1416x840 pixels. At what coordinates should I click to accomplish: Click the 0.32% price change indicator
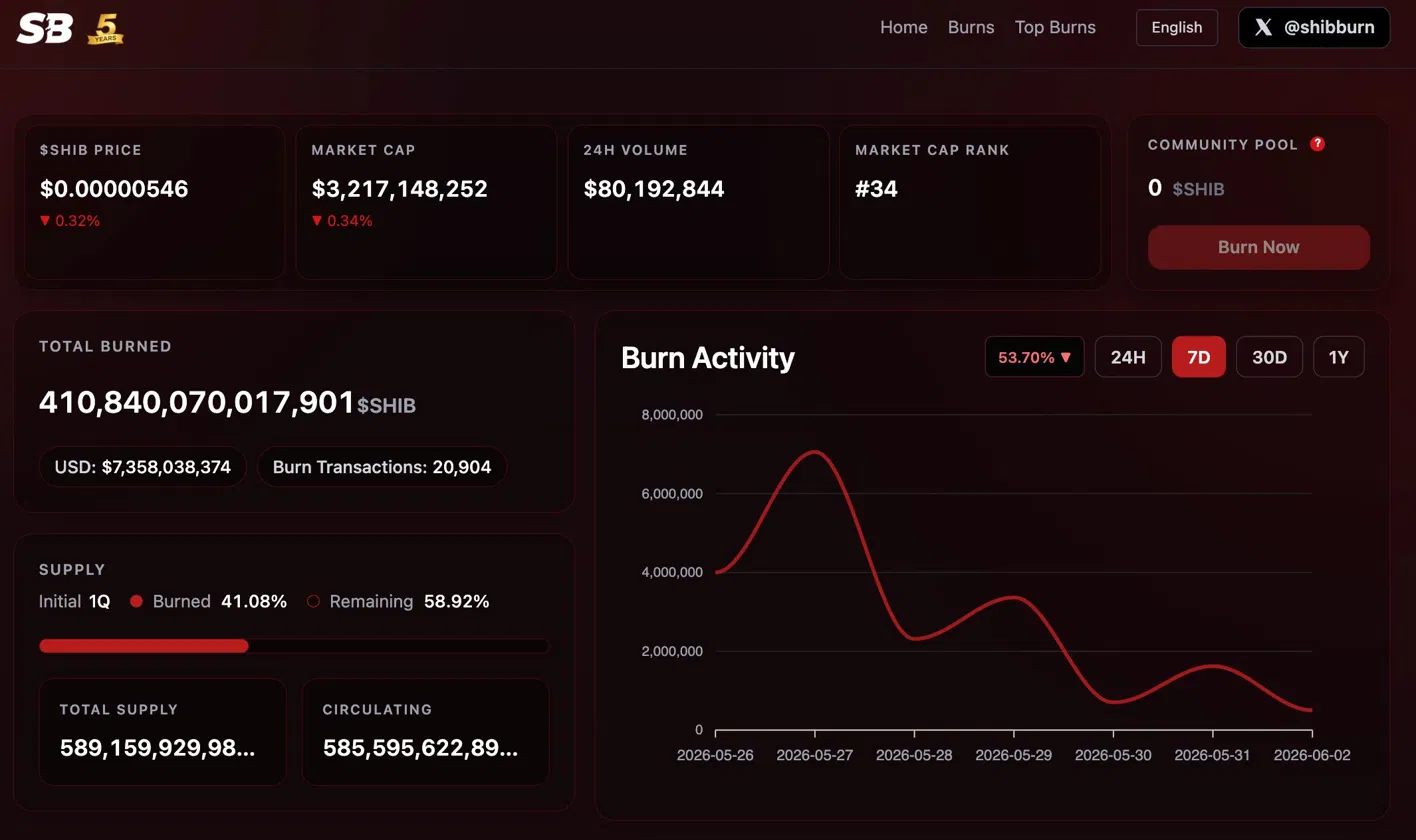point(70,221)
